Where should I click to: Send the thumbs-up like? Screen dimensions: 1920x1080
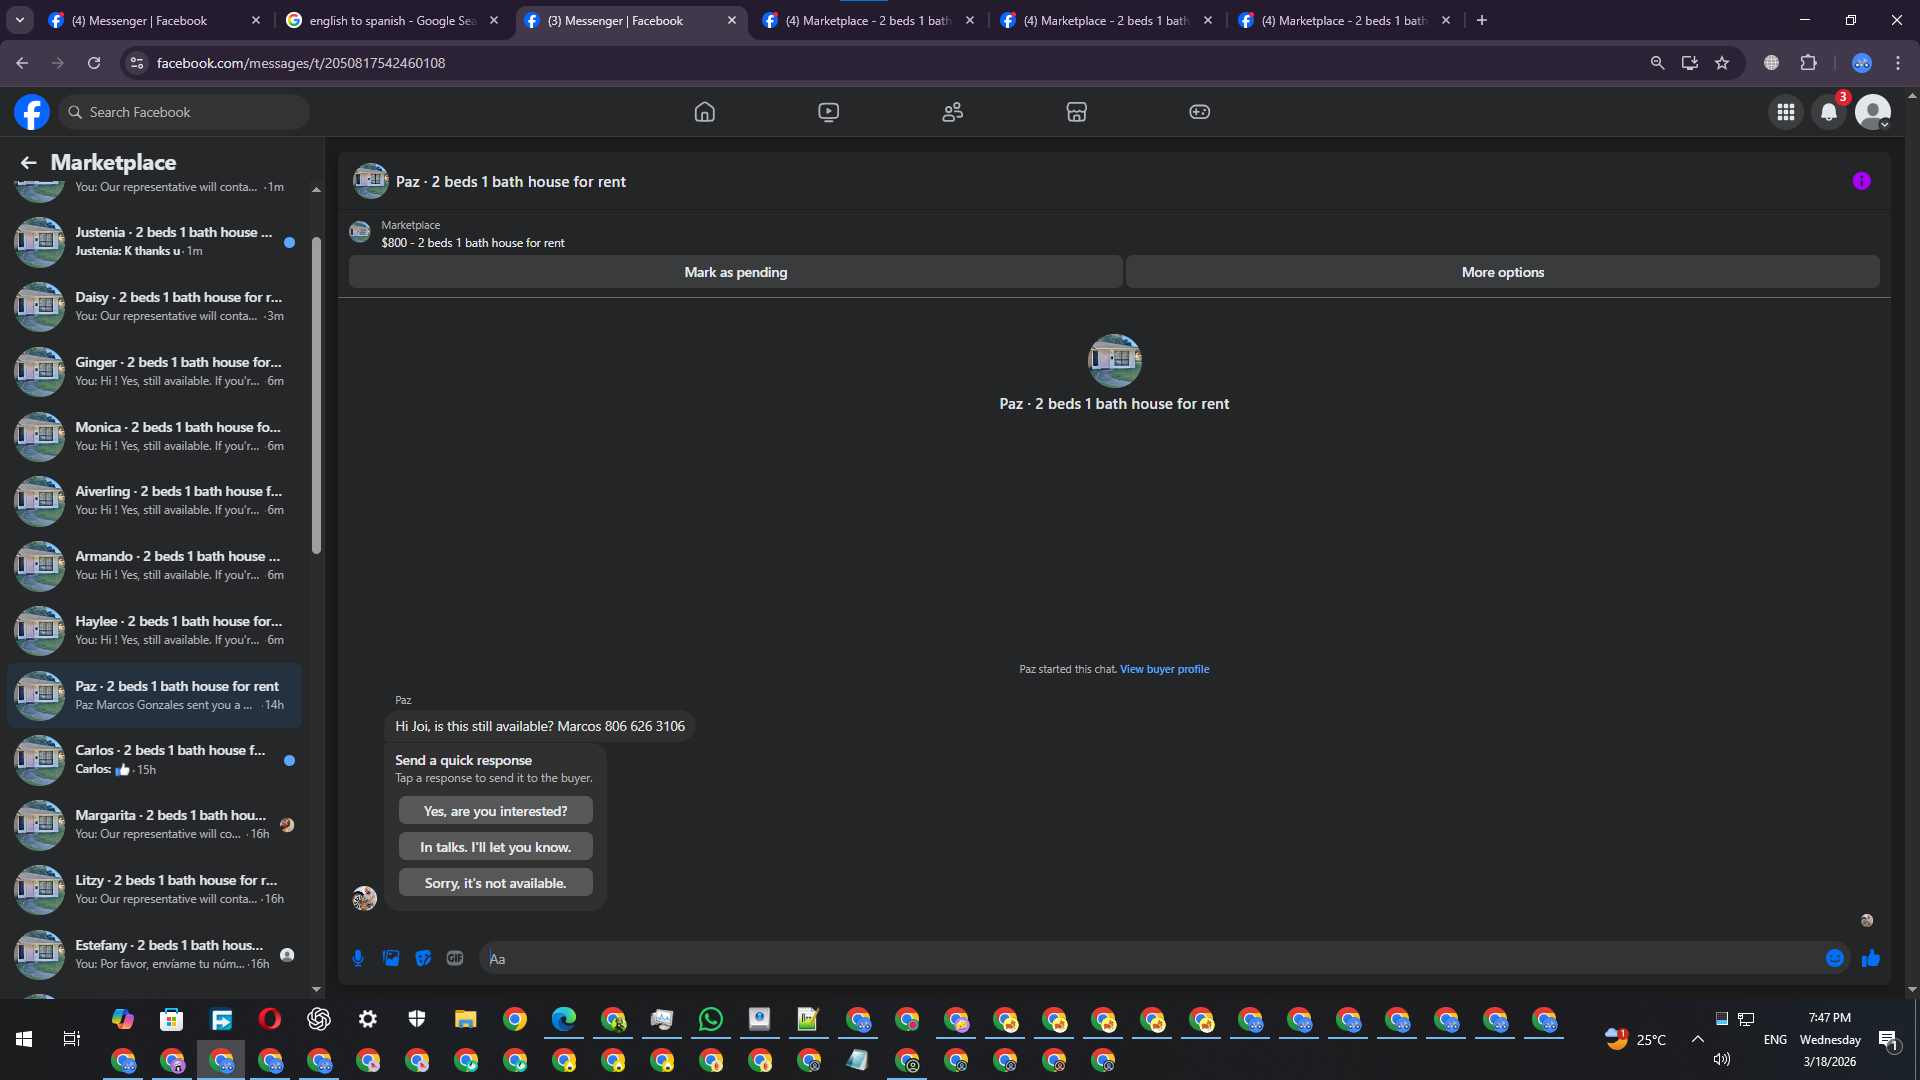pyautogui.click(x=1870, y=958)
